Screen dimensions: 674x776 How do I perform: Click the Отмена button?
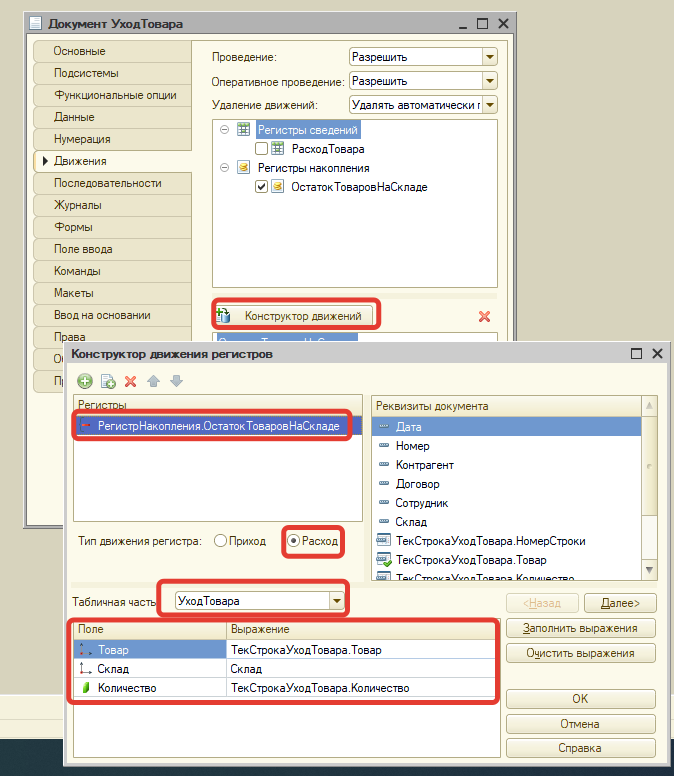tap(580, 724)
